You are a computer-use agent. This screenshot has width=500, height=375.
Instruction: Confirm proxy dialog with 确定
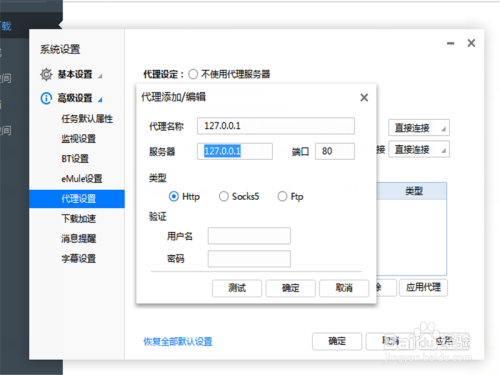pos(290,288)
